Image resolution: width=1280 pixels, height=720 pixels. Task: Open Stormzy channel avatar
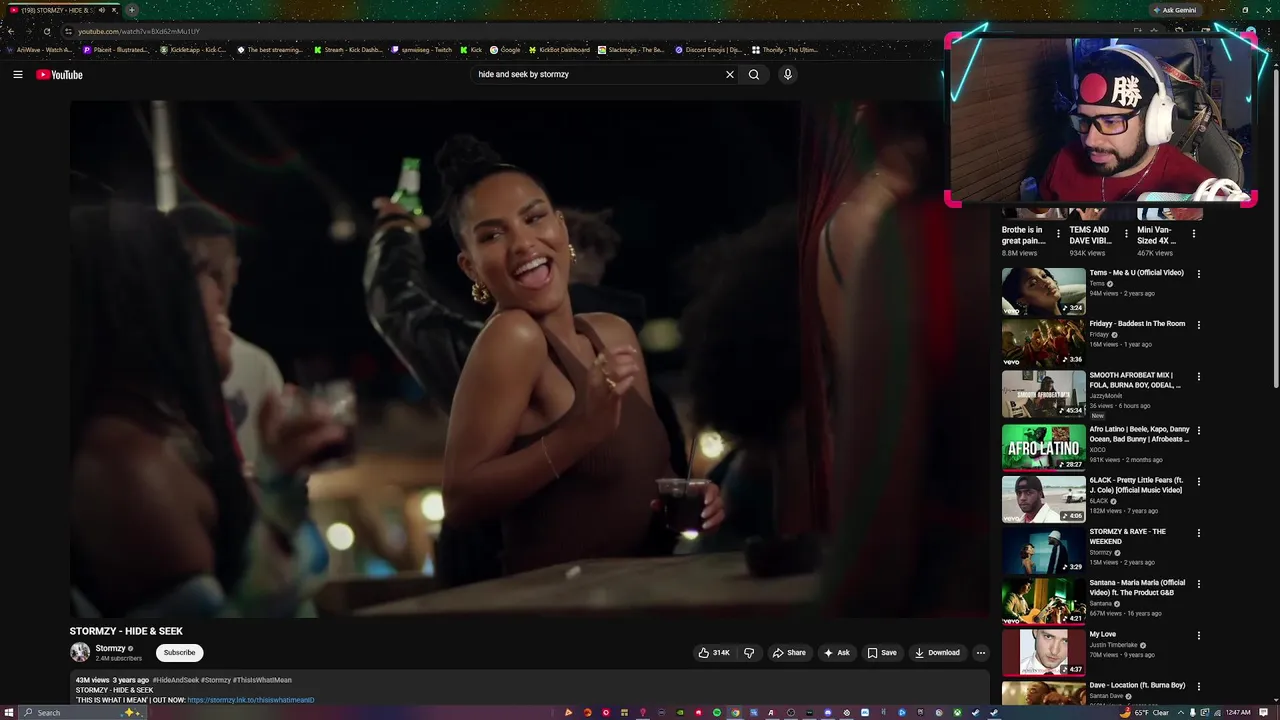[80, 653]
